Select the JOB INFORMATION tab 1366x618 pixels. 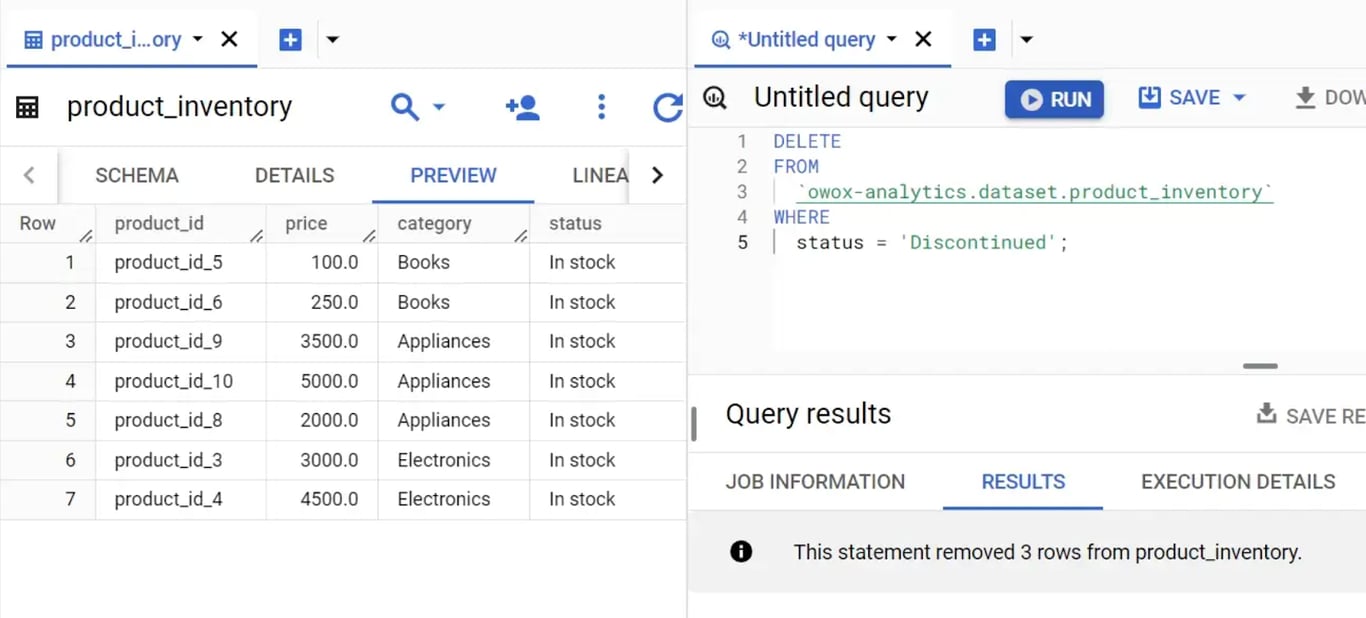tap(815, 481)
